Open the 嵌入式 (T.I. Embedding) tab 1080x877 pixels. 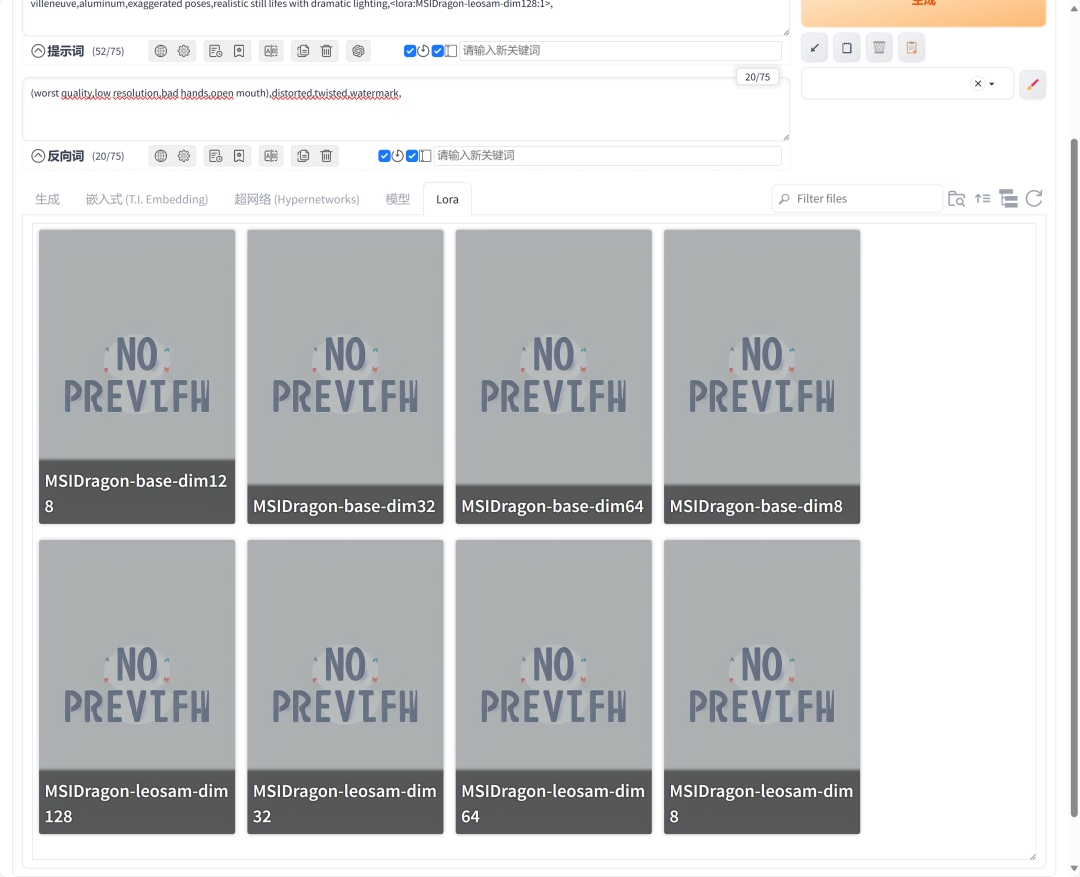pos(147,199)
